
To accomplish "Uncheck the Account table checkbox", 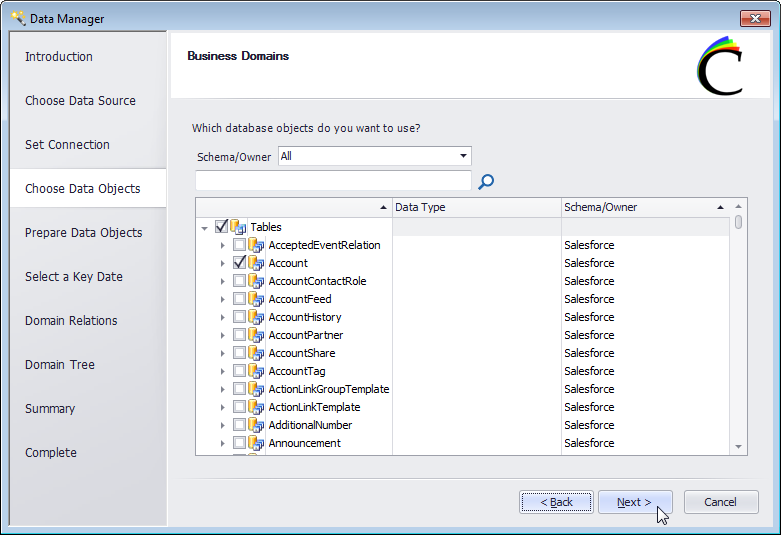I will tap(239, 263).
